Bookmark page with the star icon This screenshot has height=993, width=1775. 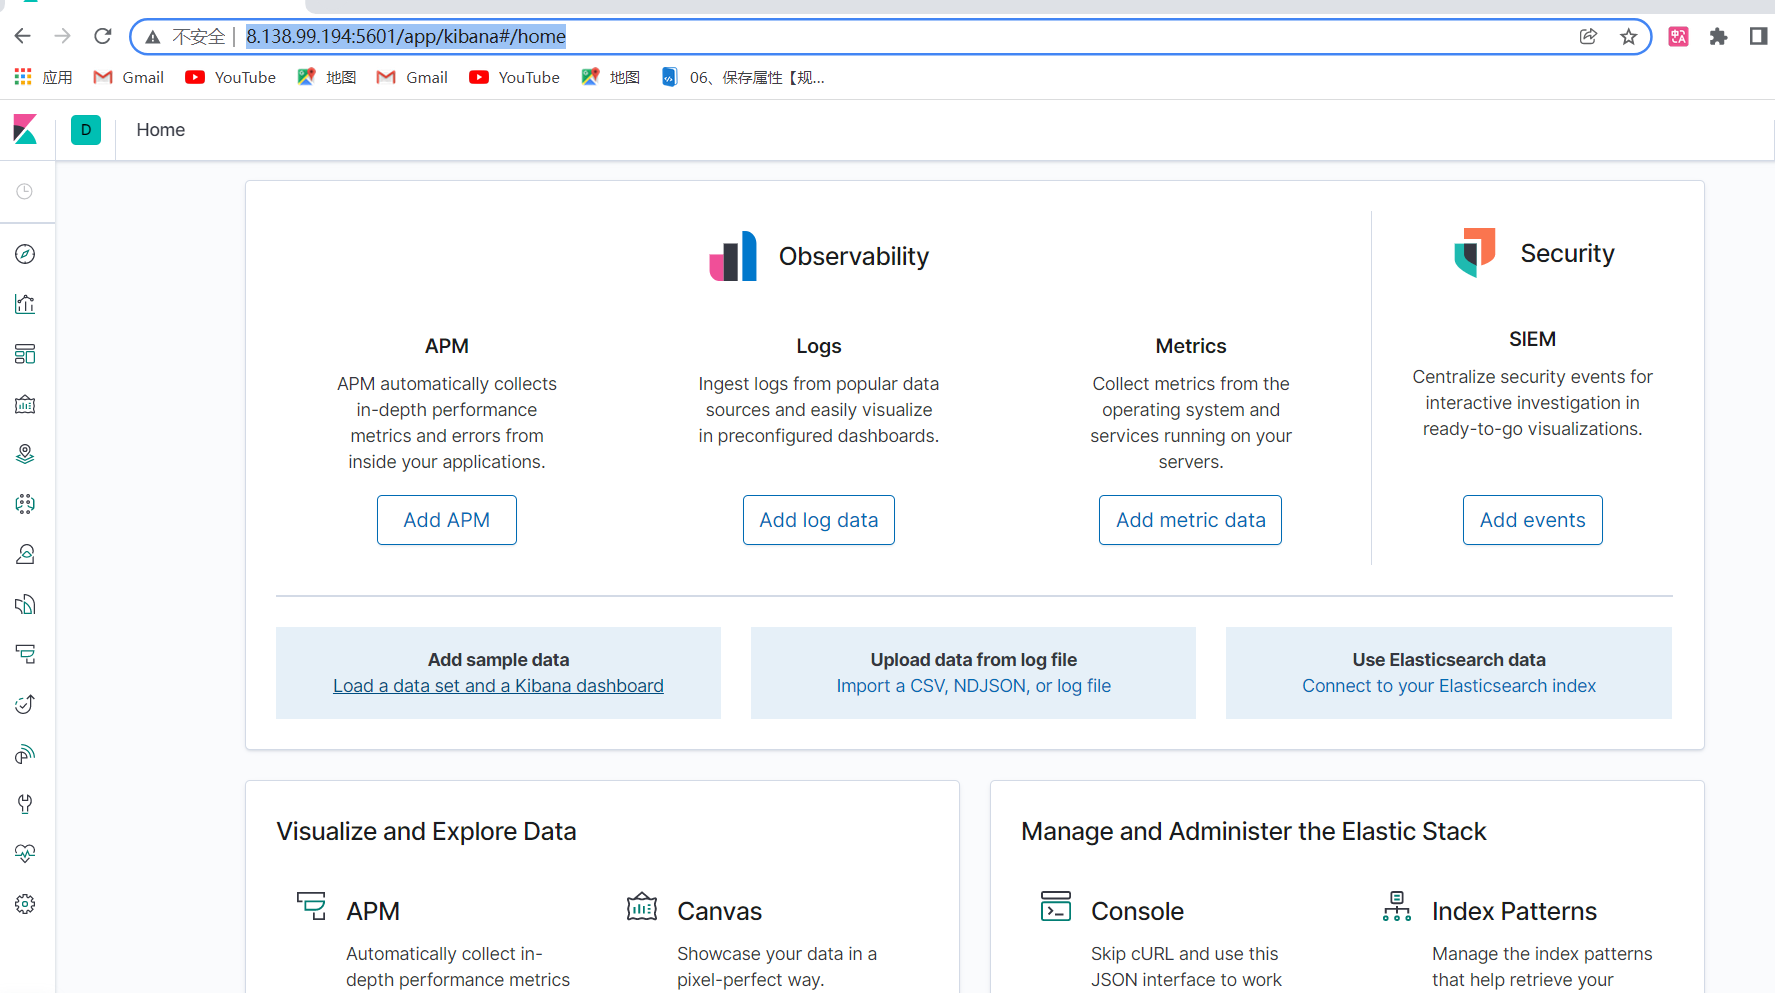tap(1629, 37)
